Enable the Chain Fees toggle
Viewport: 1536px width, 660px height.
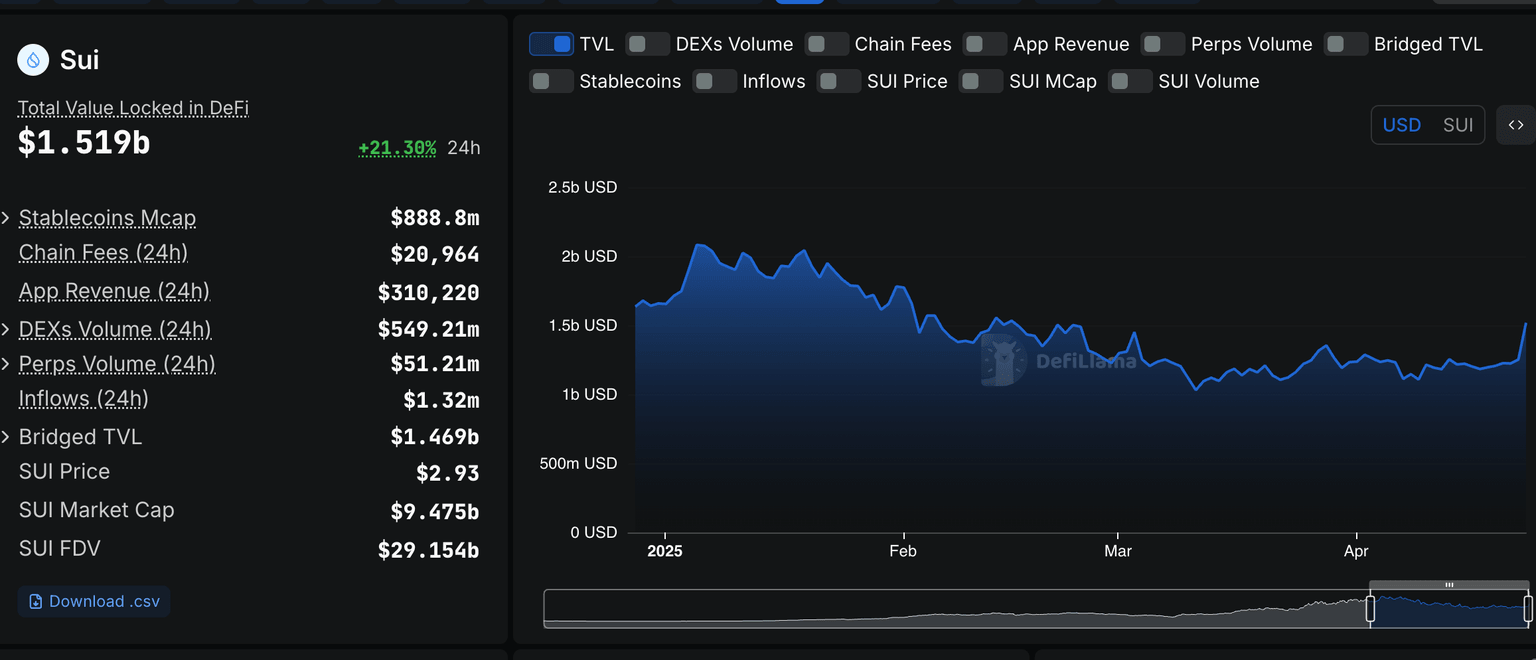pyautogui.click(x=827, y=44)
